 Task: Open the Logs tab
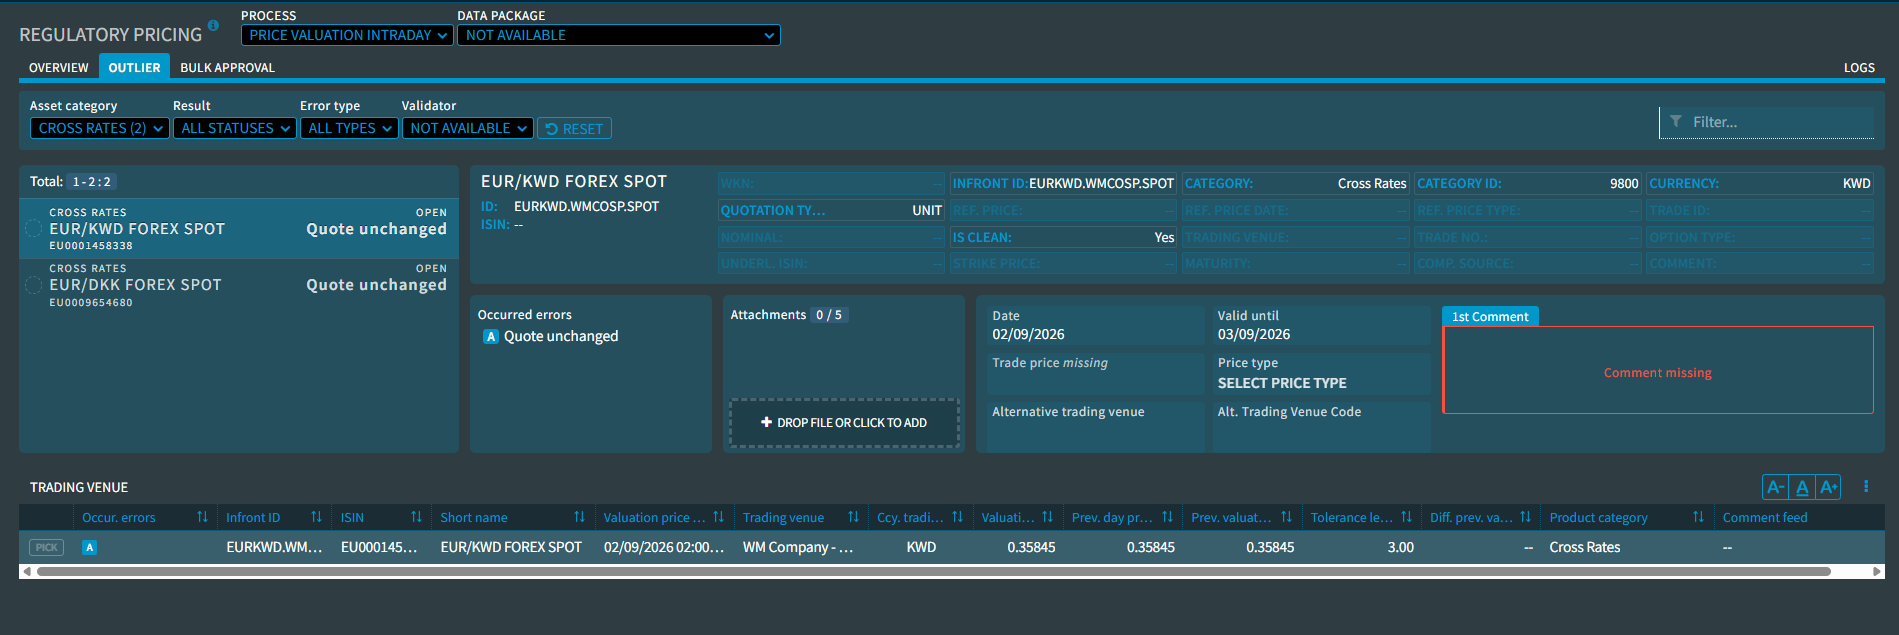tap(1859, 67)
